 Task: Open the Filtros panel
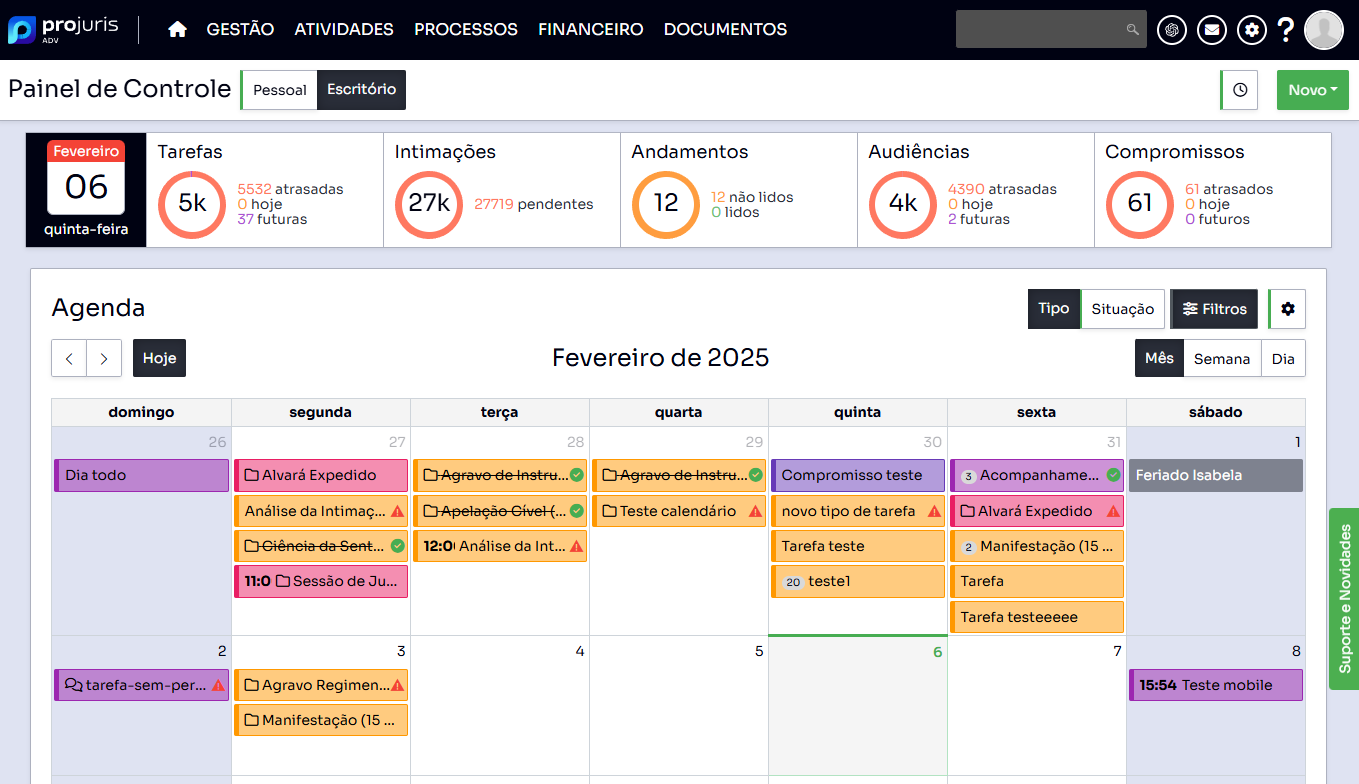[x=1214, y=309]
